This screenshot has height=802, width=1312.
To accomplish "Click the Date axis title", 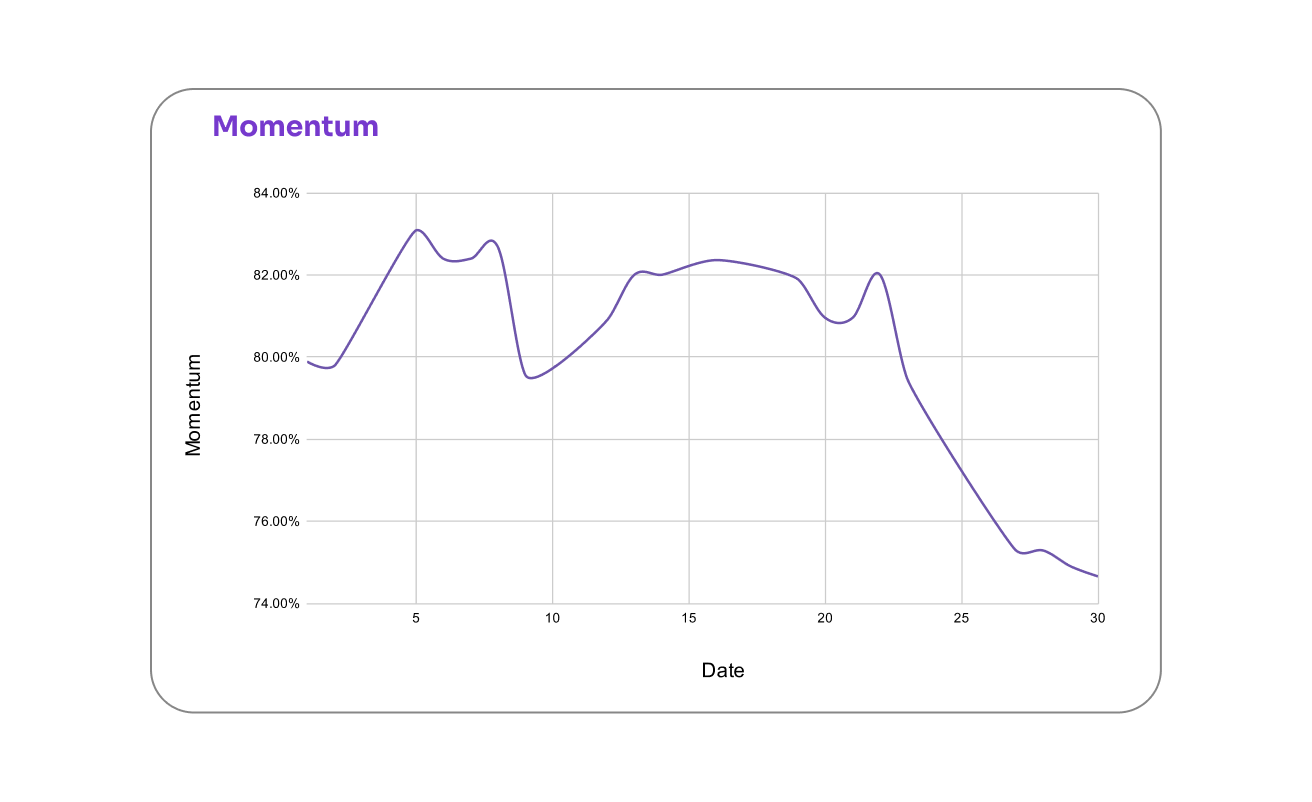I will coord(722,670).
